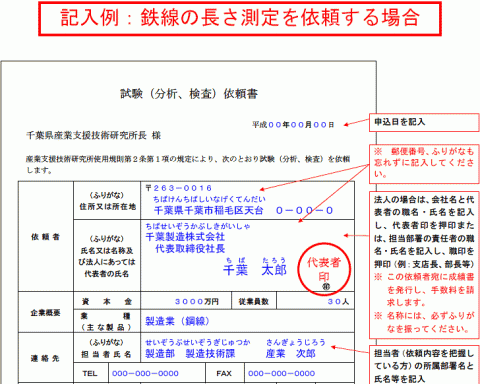The width and height of the screenshot is (480, 384).
Task: Select the date 平成00年00月00日
Action: click(293, 125)
